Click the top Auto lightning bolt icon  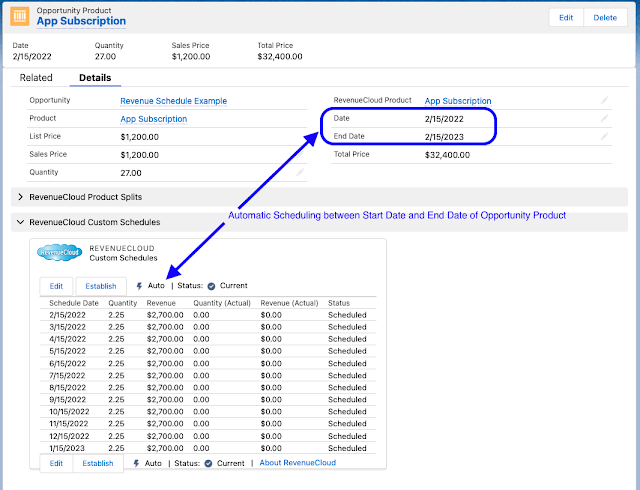pos(139,286)
